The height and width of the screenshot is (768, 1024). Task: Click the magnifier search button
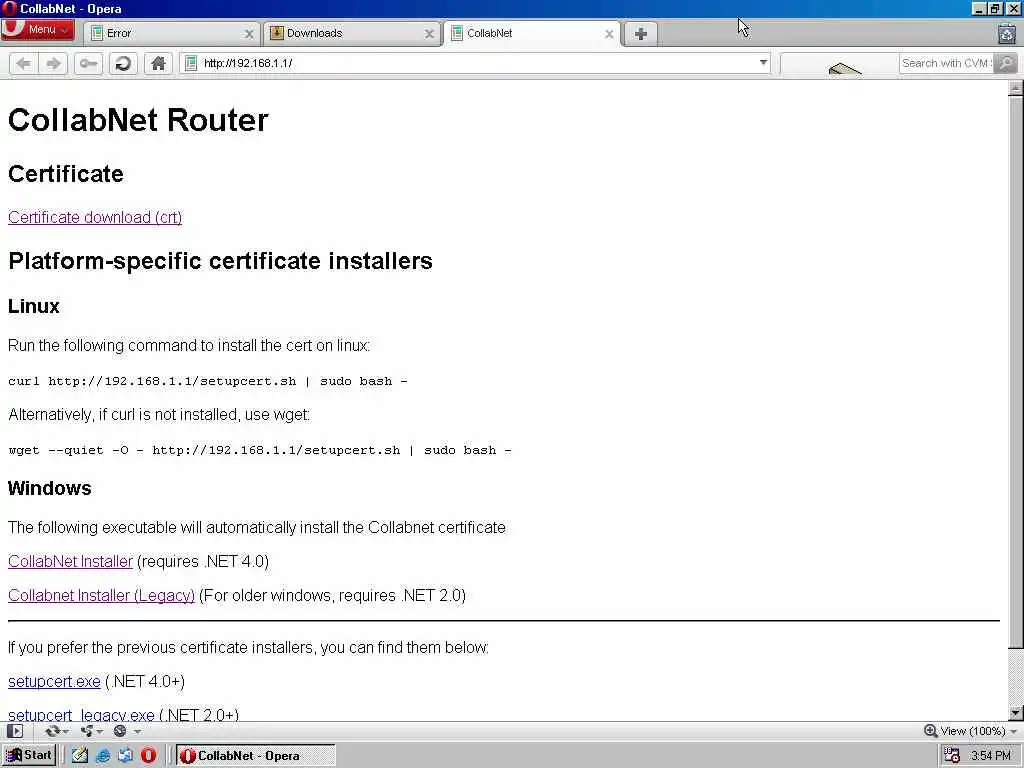pos(1006,63)
